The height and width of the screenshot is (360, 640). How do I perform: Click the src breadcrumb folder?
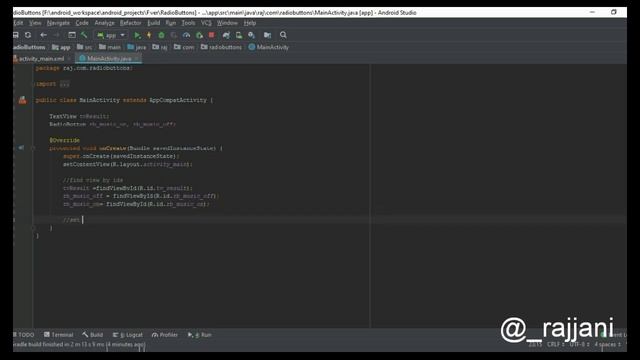coord(84,47)
